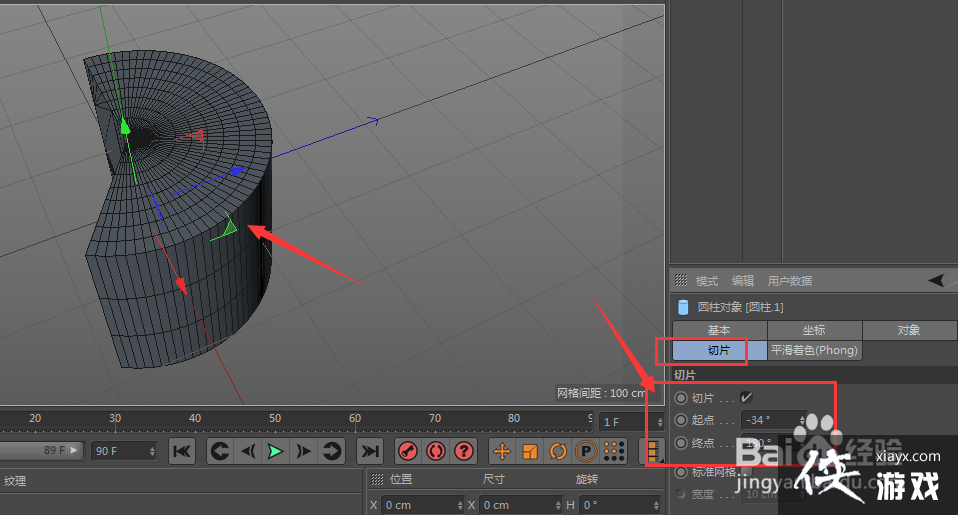Image resolution: width=958 pixels, height=515 pixels.
Task: Switch to the 坐标 tab
Action: point(814,330)
